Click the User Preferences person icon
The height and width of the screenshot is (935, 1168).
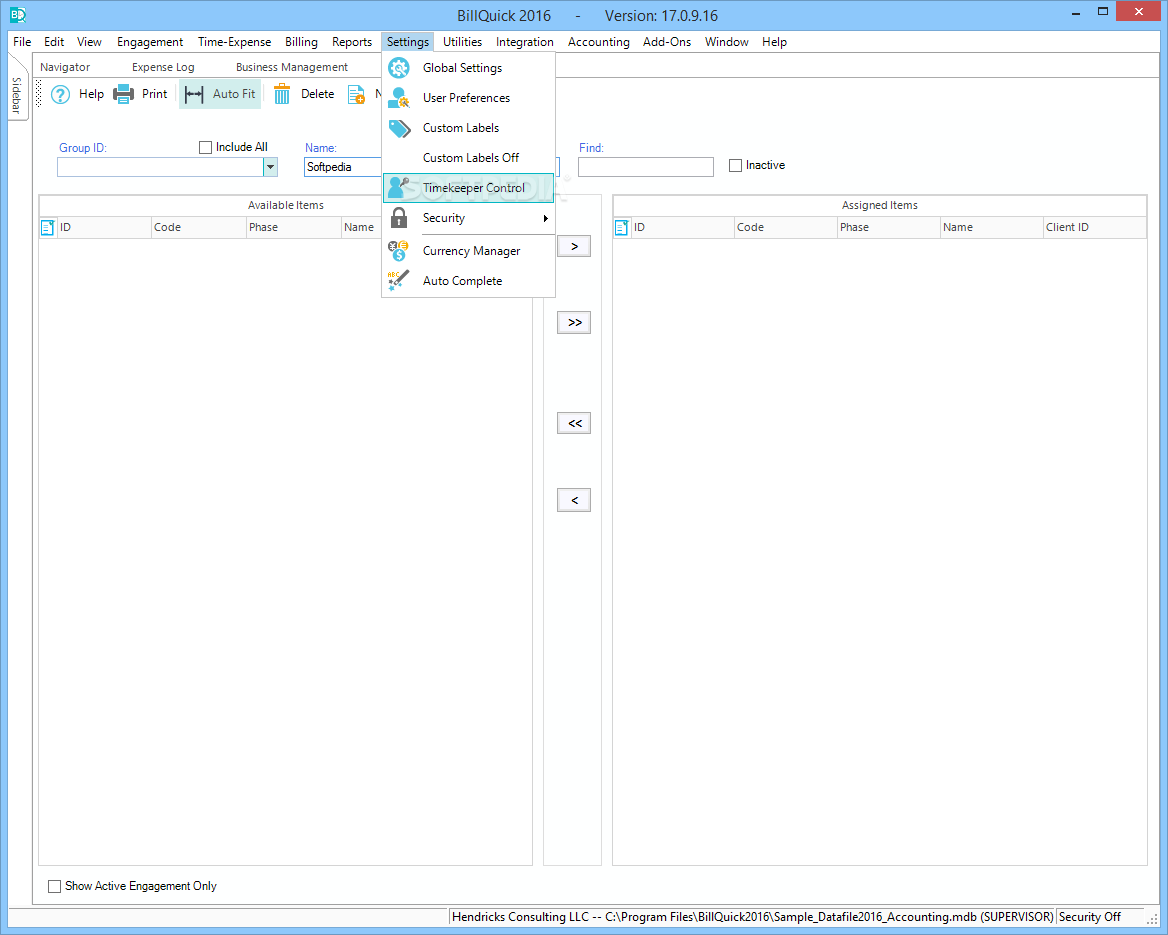(x=399, y=98)
